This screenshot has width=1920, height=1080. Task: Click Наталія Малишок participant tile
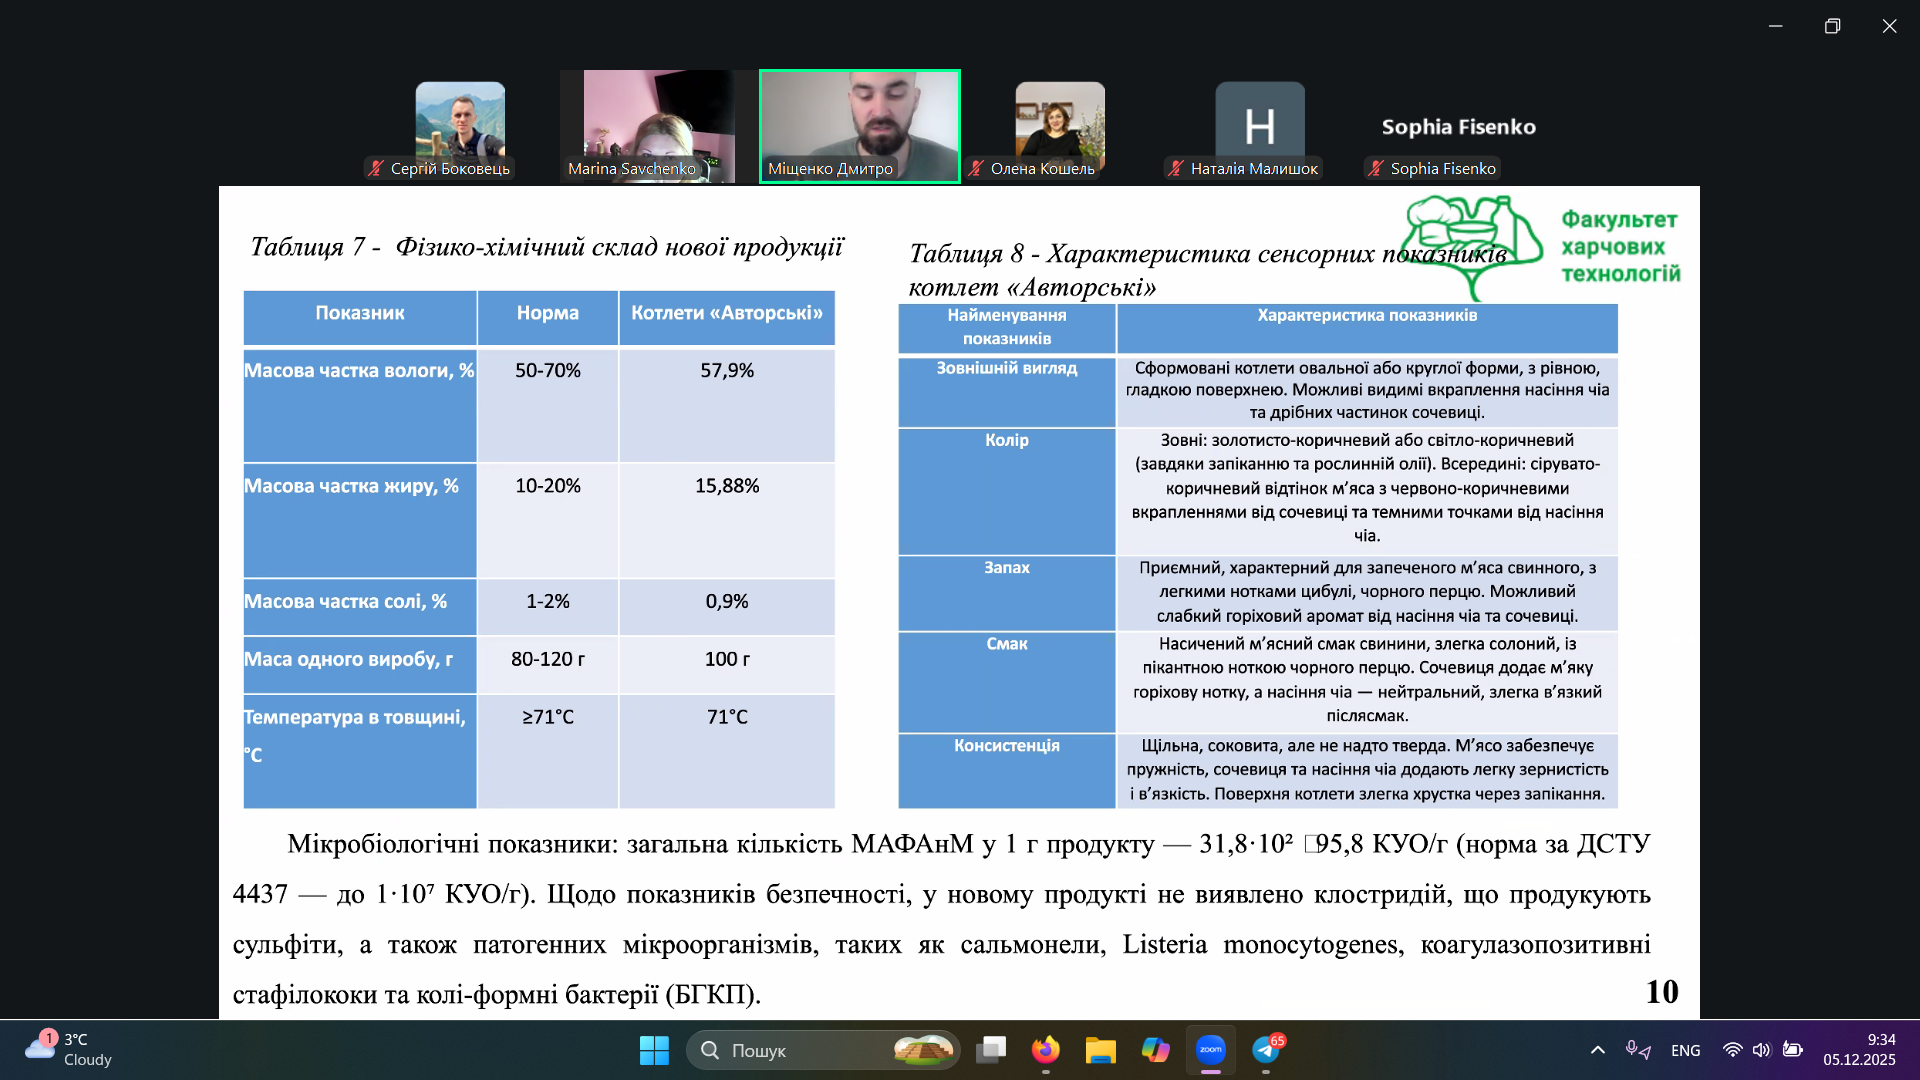(1259, 126)
